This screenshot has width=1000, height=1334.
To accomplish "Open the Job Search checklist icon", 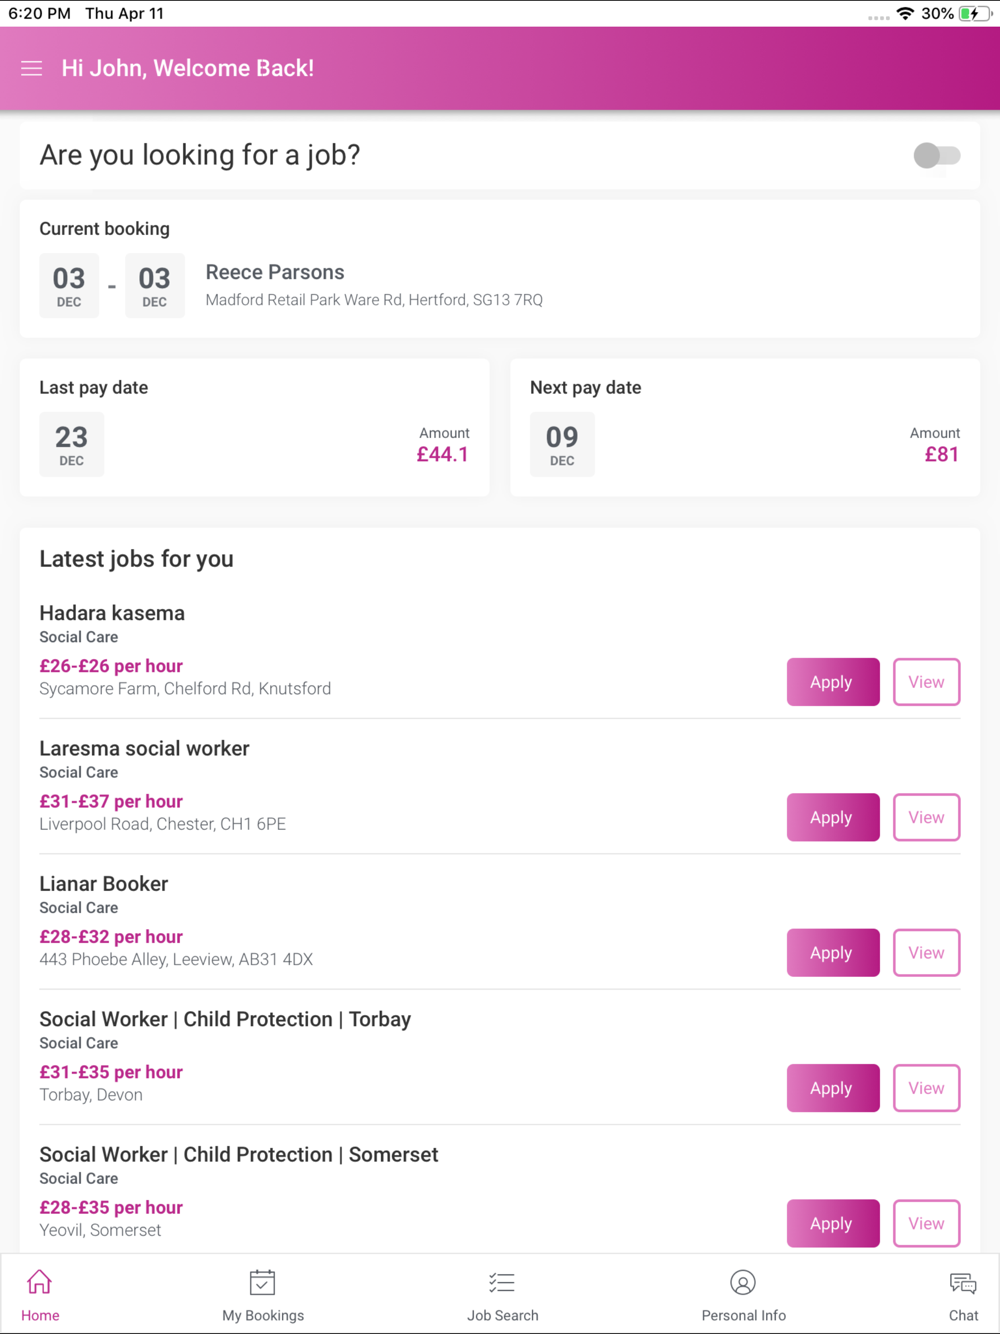I will pos(502,1283).
